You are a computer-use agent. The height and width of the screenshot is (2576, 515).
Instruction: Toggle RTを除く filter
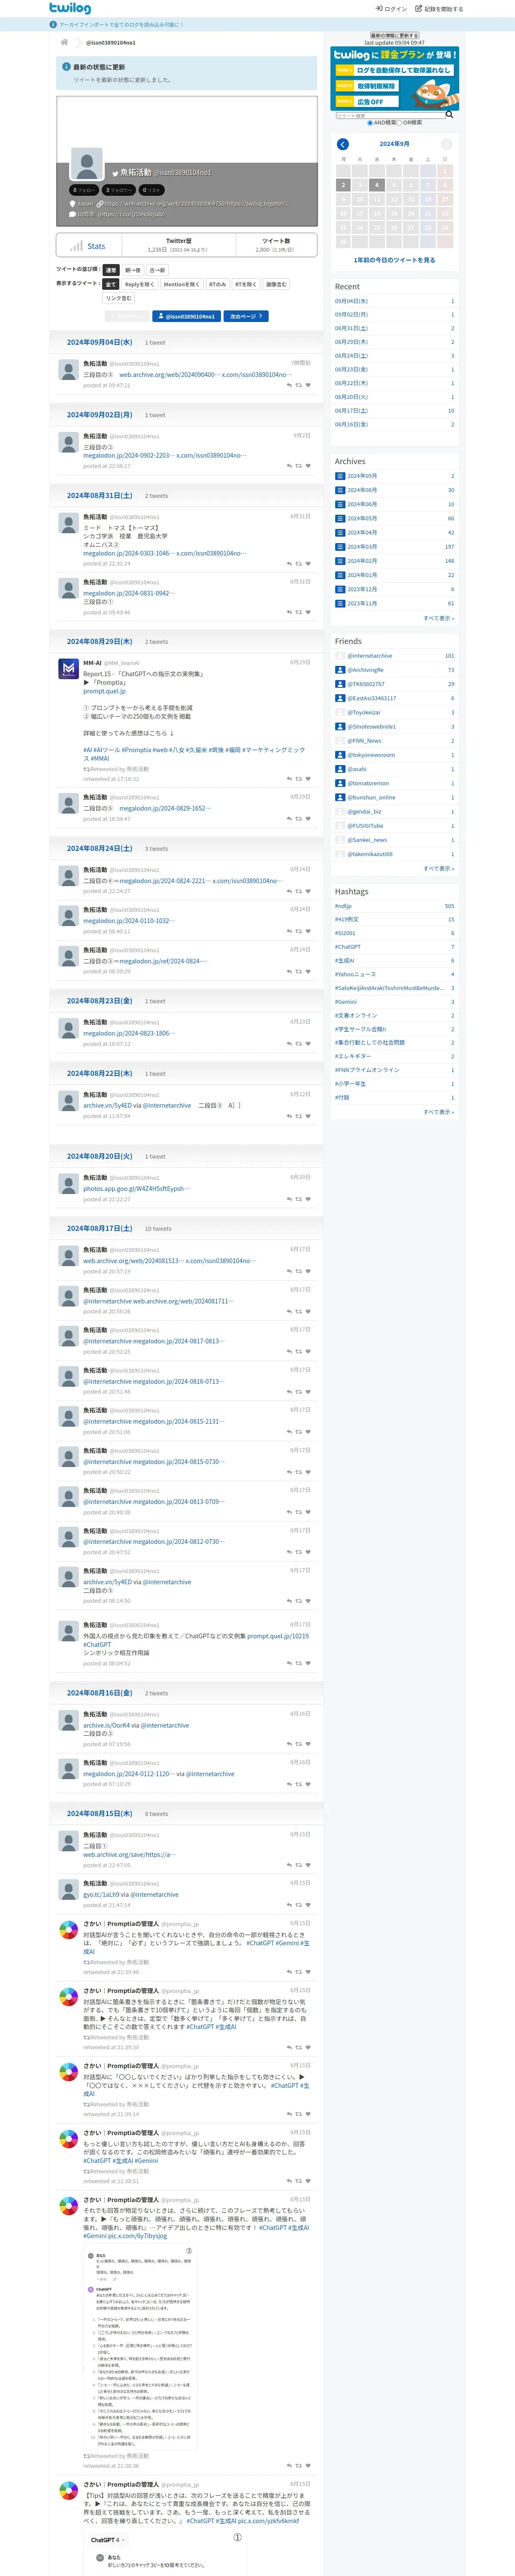pos(245,284)
